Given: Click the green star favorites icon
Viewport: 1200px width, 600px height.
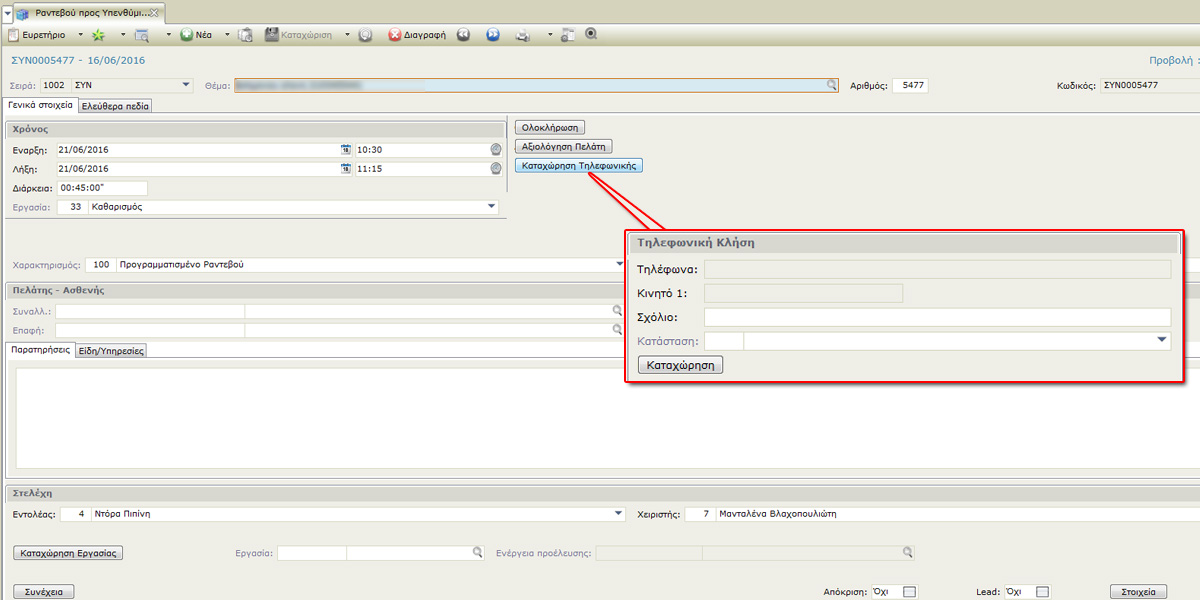Looking at the screenshot, I should (x=99, y=35).
